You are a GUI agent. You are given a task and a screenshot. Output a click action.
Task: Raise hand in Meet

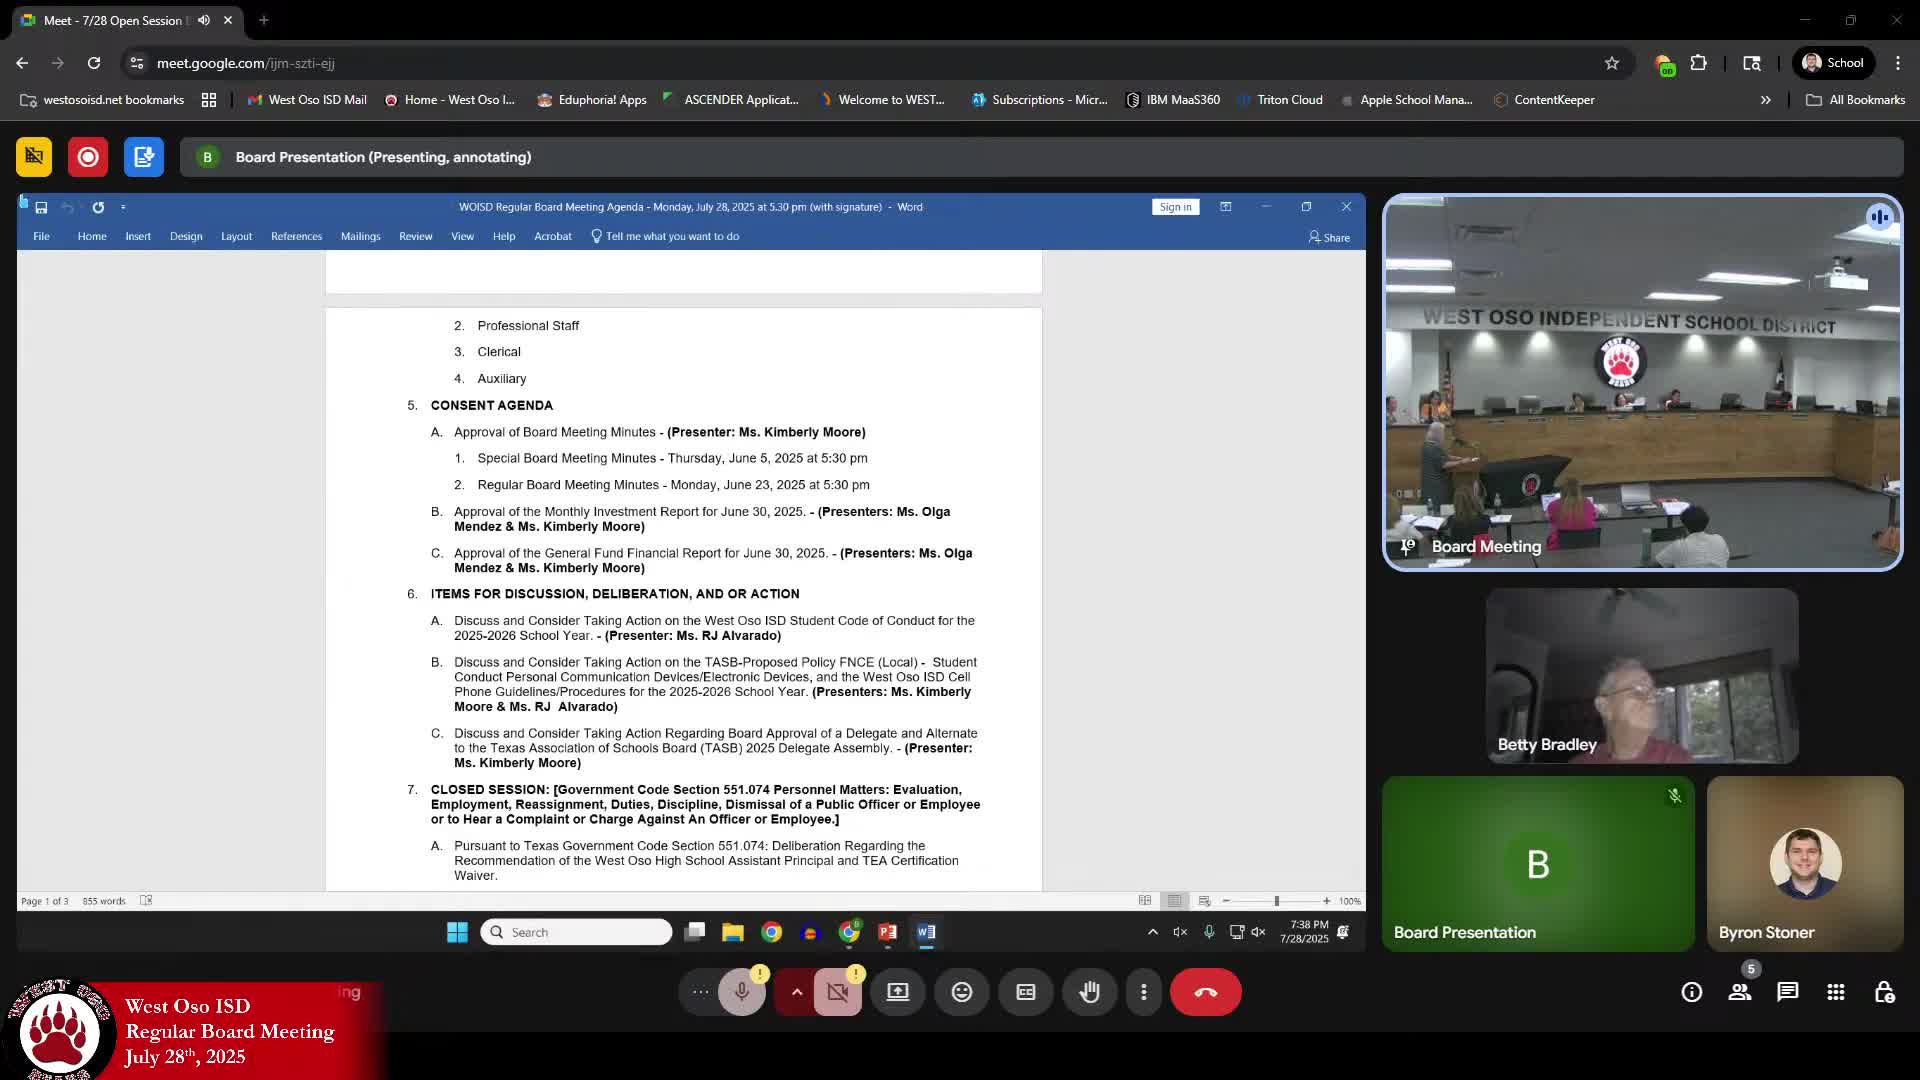1090,992
